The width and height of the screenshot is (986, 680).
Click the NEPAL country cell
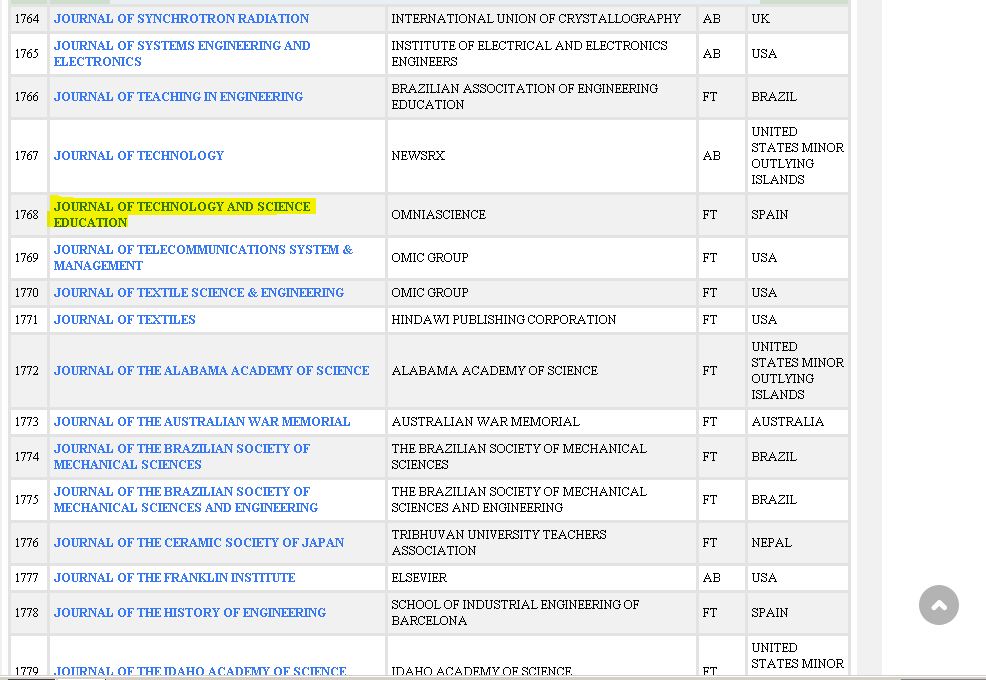click(x=797, y=542)
